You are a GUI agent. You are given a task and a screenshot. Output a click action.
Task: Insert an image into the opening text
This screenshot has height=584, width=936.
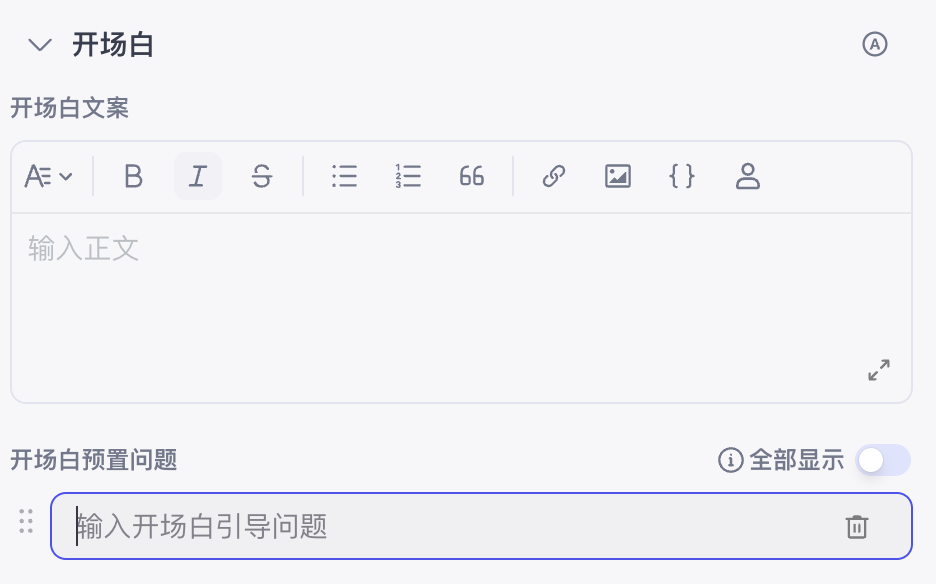pyautogui.click(x=618, y=176)
